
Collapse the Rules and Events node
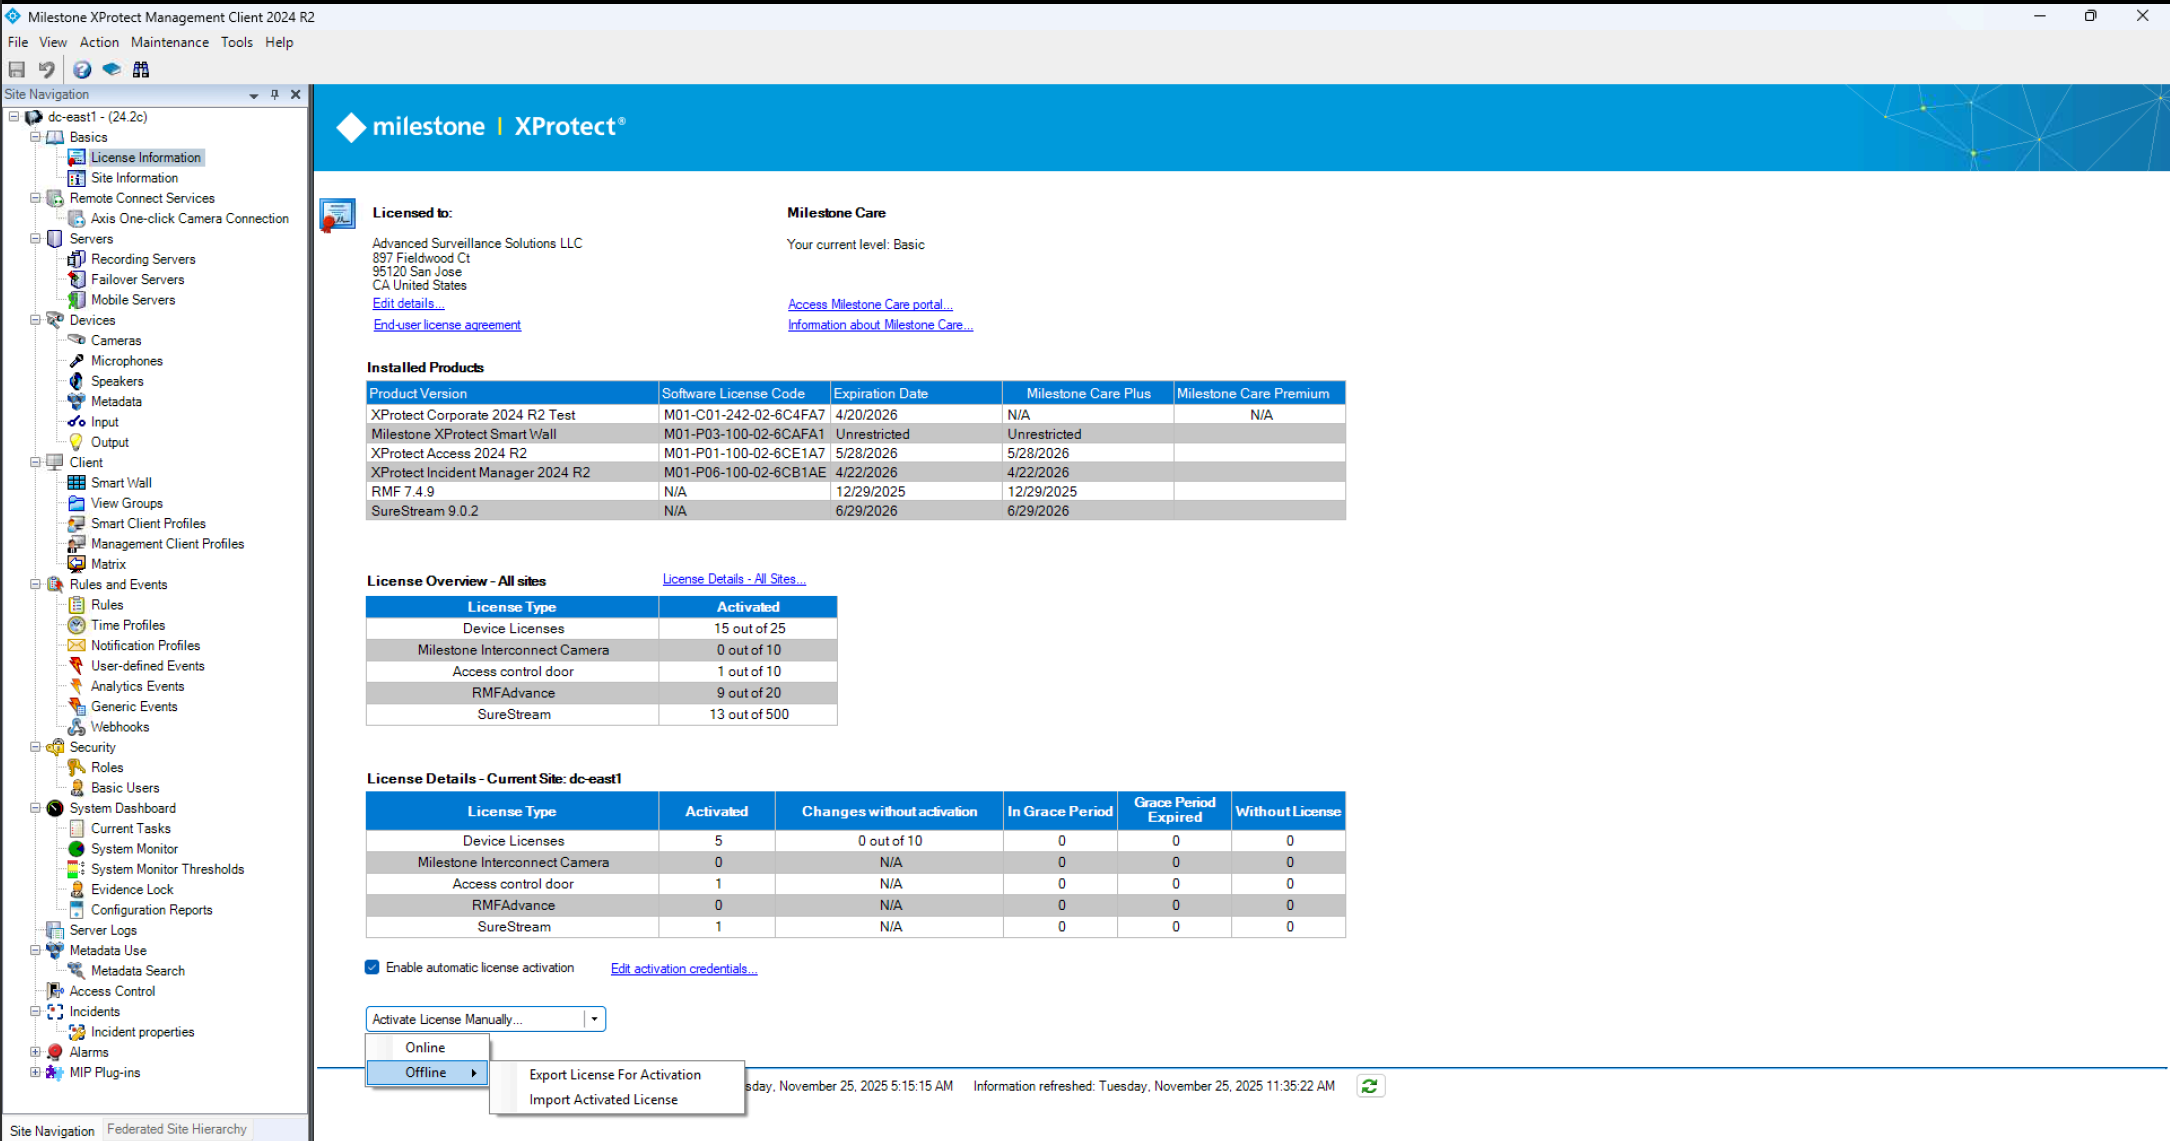pyautogui.click(x=35, y=584)
